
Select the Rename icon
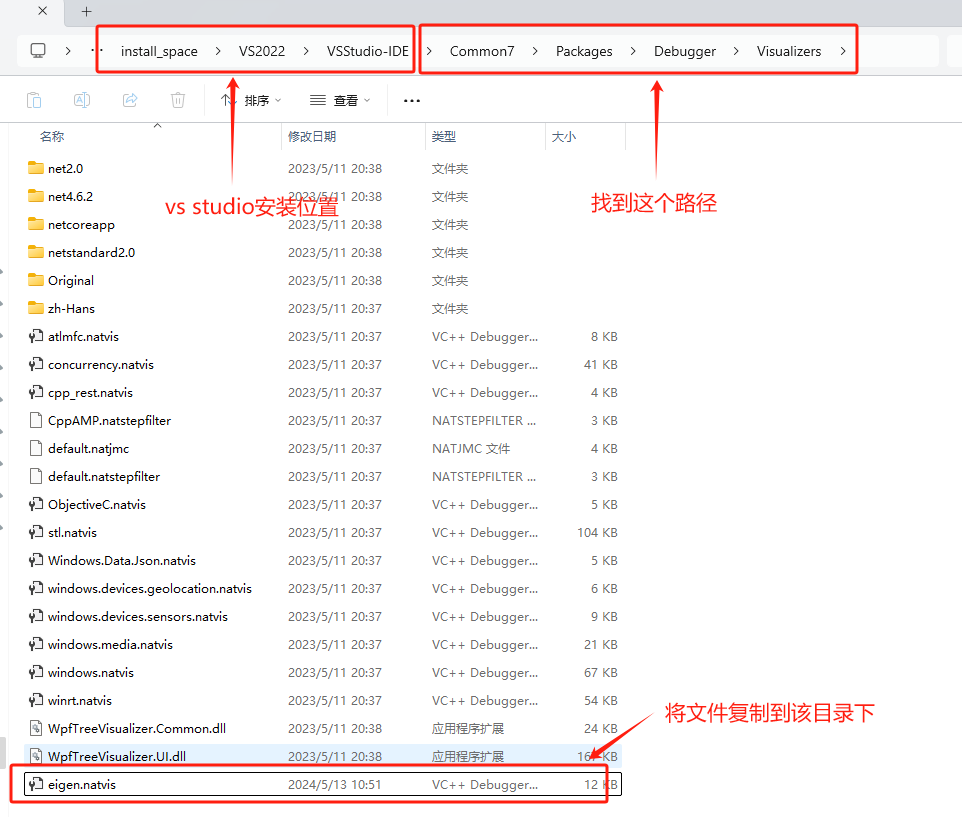(82, 99)
